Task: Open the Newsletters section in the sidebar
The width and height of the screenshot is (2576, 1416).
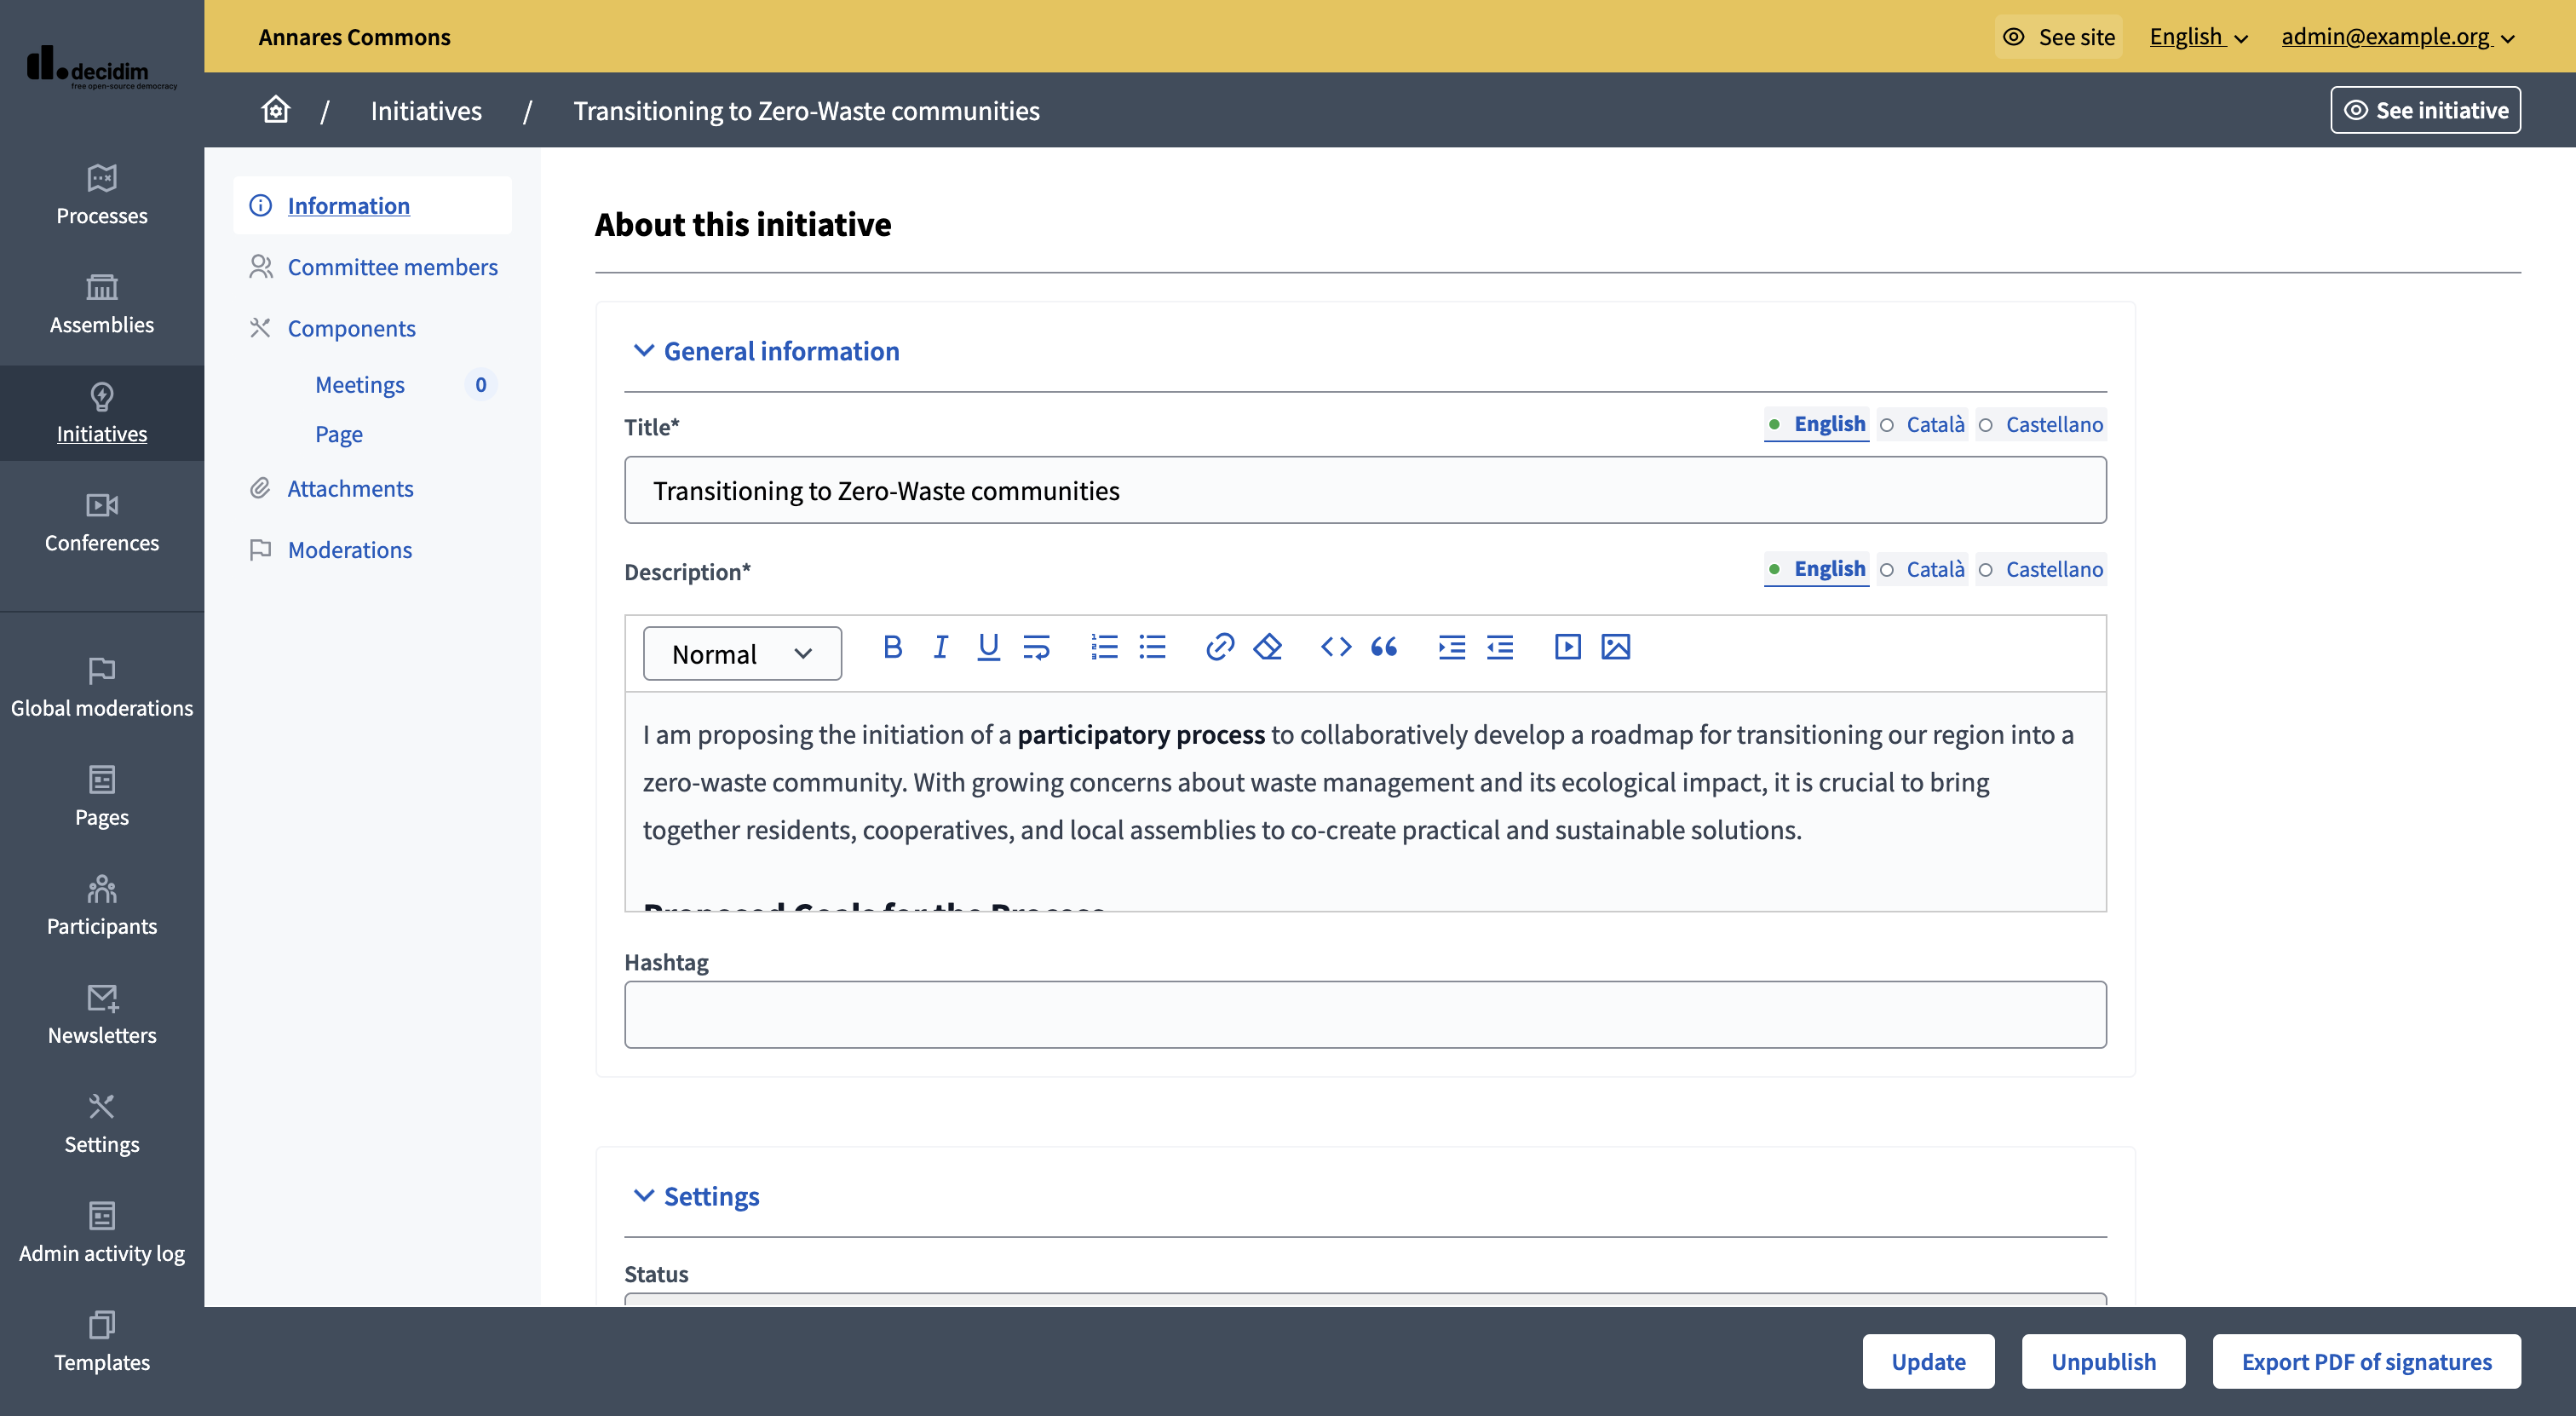Action: coord(101,1015)
